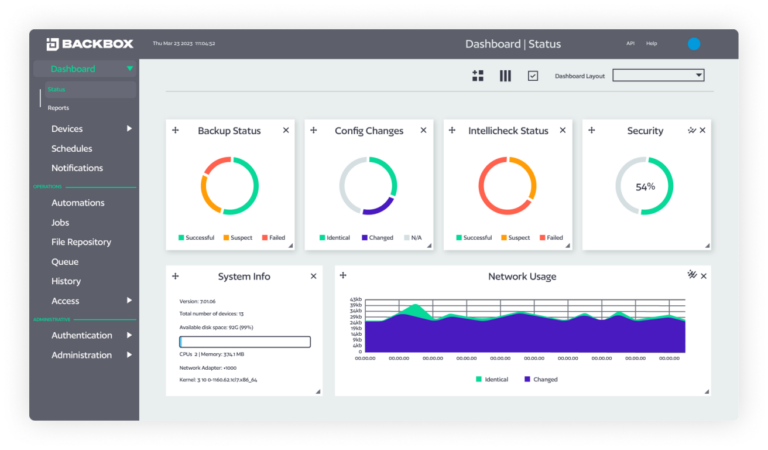Close the Config Changes widget
The height and width of the screenshot is (450, 768).
click(x=423, y=131)
